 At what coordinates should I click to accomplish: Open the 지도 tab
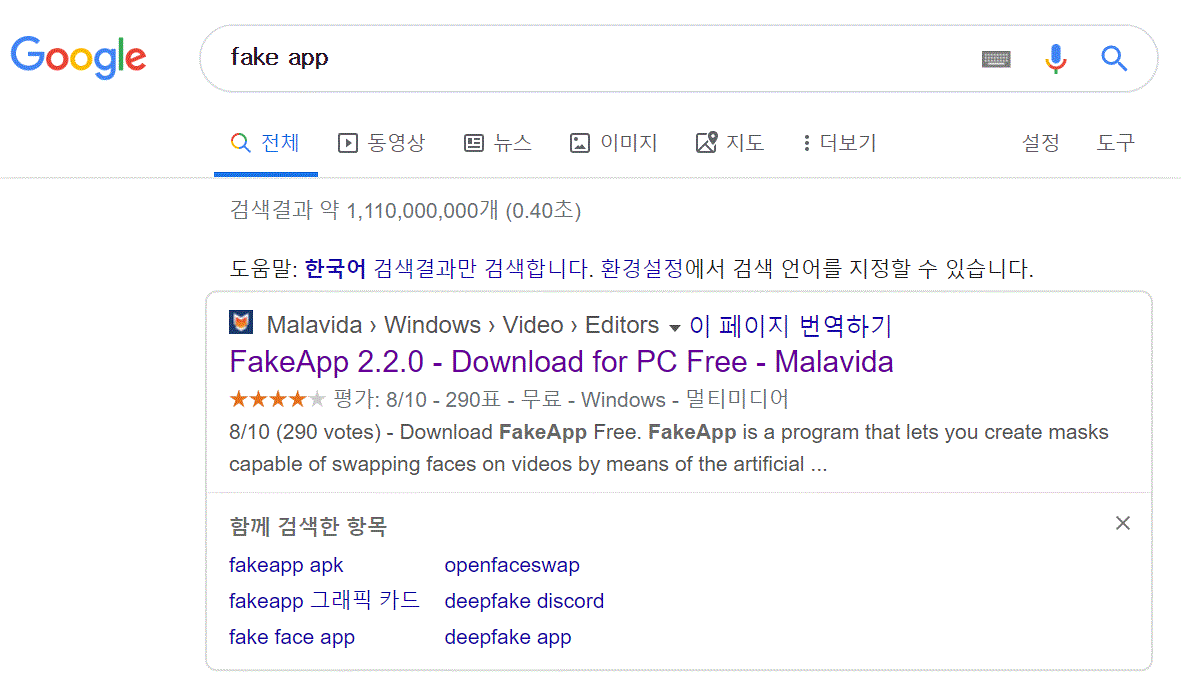730,143
